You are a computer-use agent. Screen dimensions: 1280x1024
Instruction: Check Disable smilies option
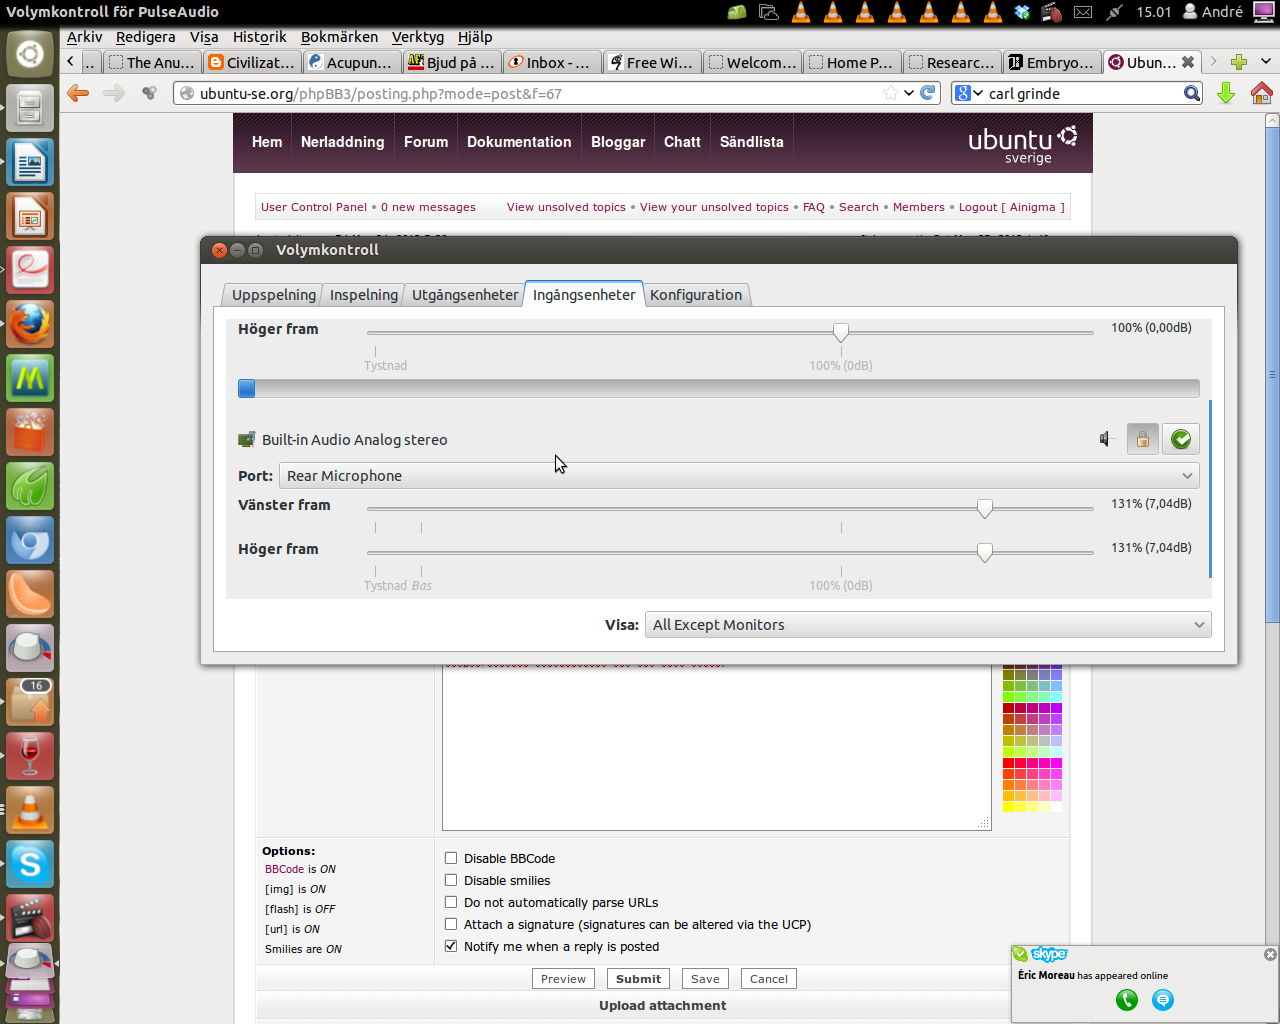click(x=451, y=880)
